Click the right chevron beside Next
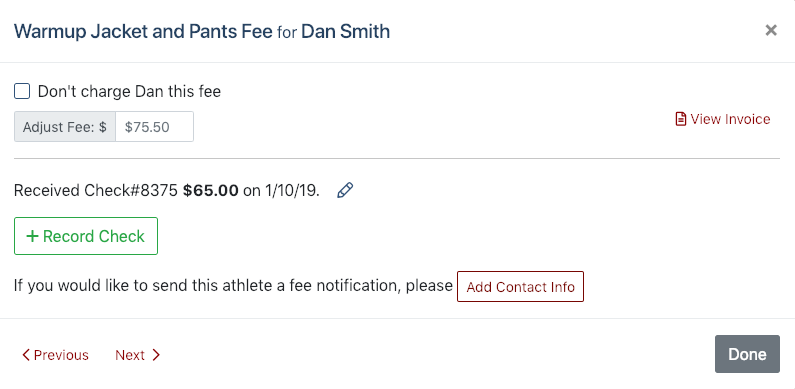This screenshot has height=389, width=795. (x=156, y=355)
